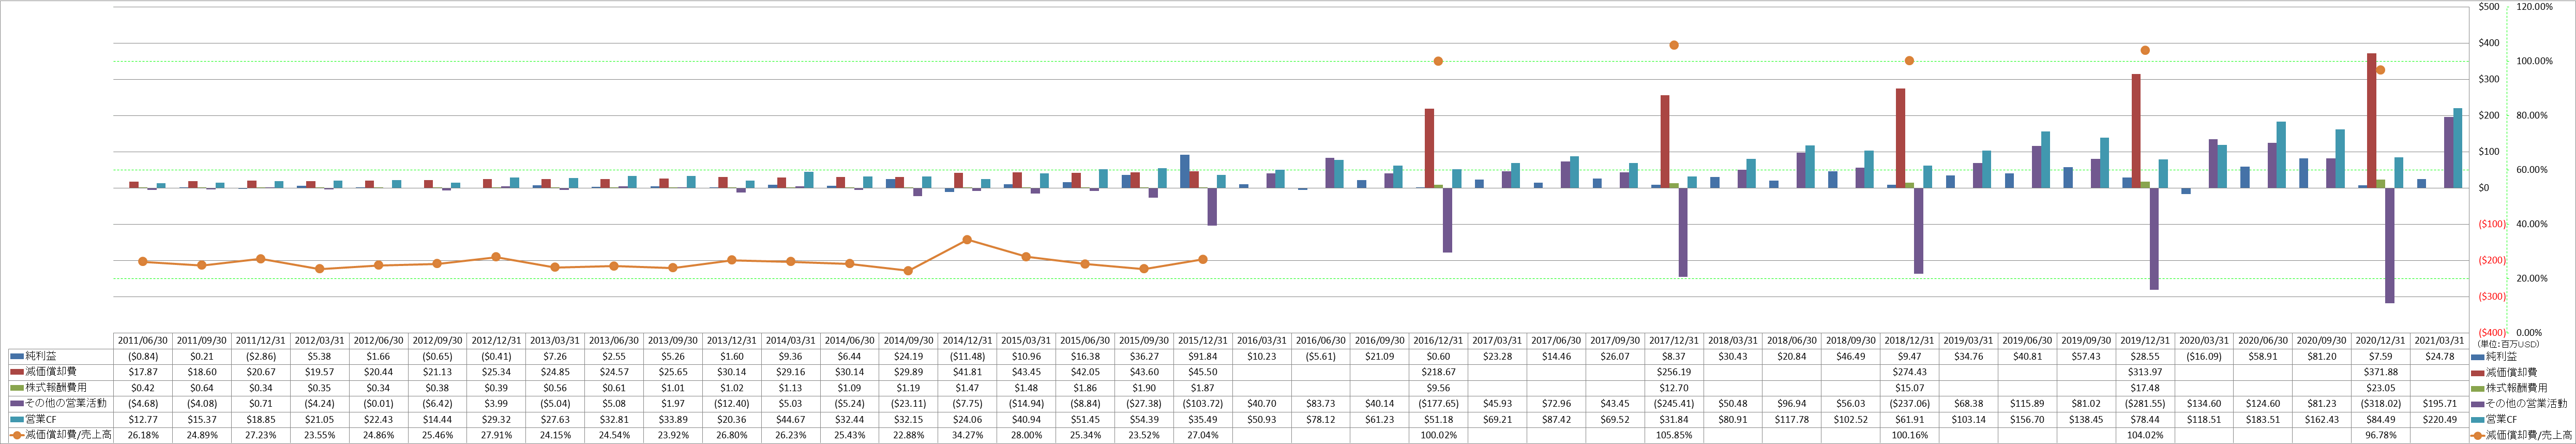Click the $9.56 stock compensation cell

[1438, 388]
